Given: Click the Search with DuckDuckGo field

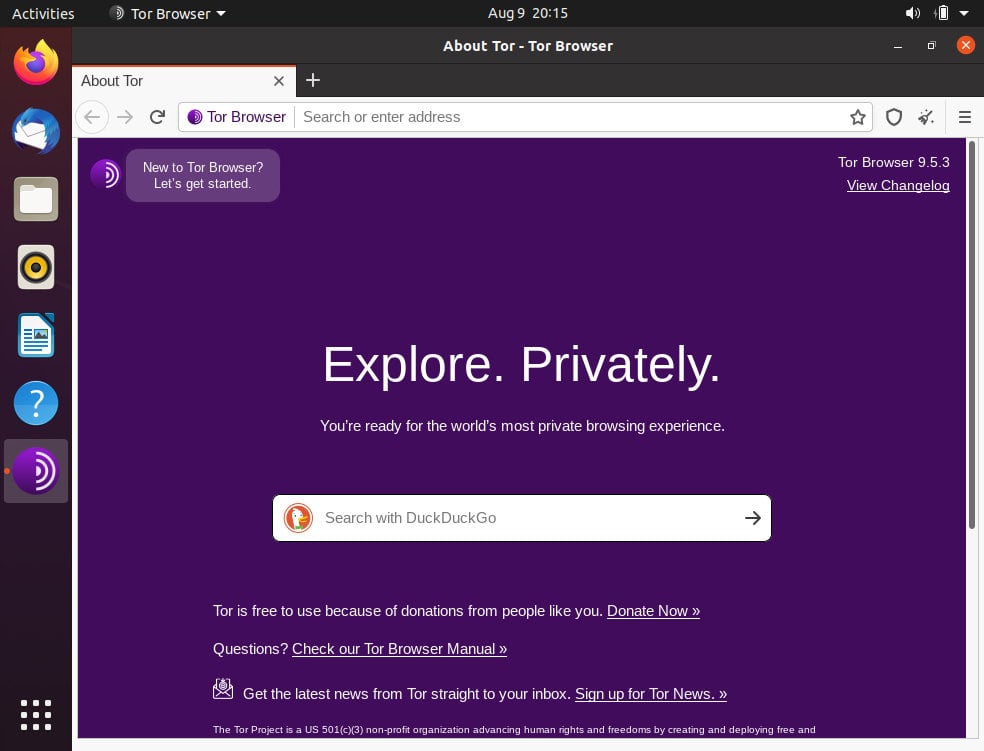Looking at the screenshot, I should (521, 518).
